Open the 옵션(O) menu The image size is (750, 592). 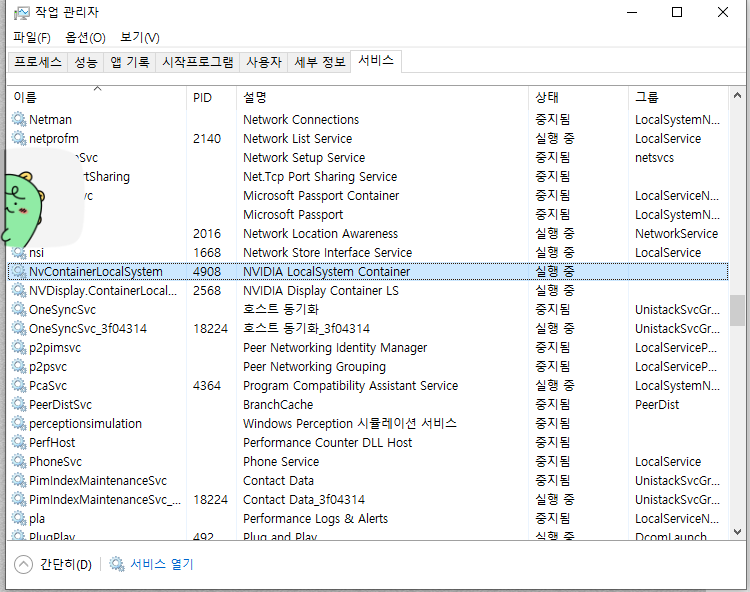click(85, 37)
